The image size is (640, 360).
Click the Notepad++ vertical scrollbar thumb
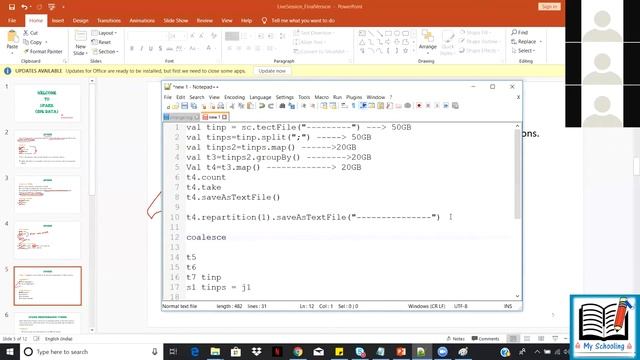[517, 173]
